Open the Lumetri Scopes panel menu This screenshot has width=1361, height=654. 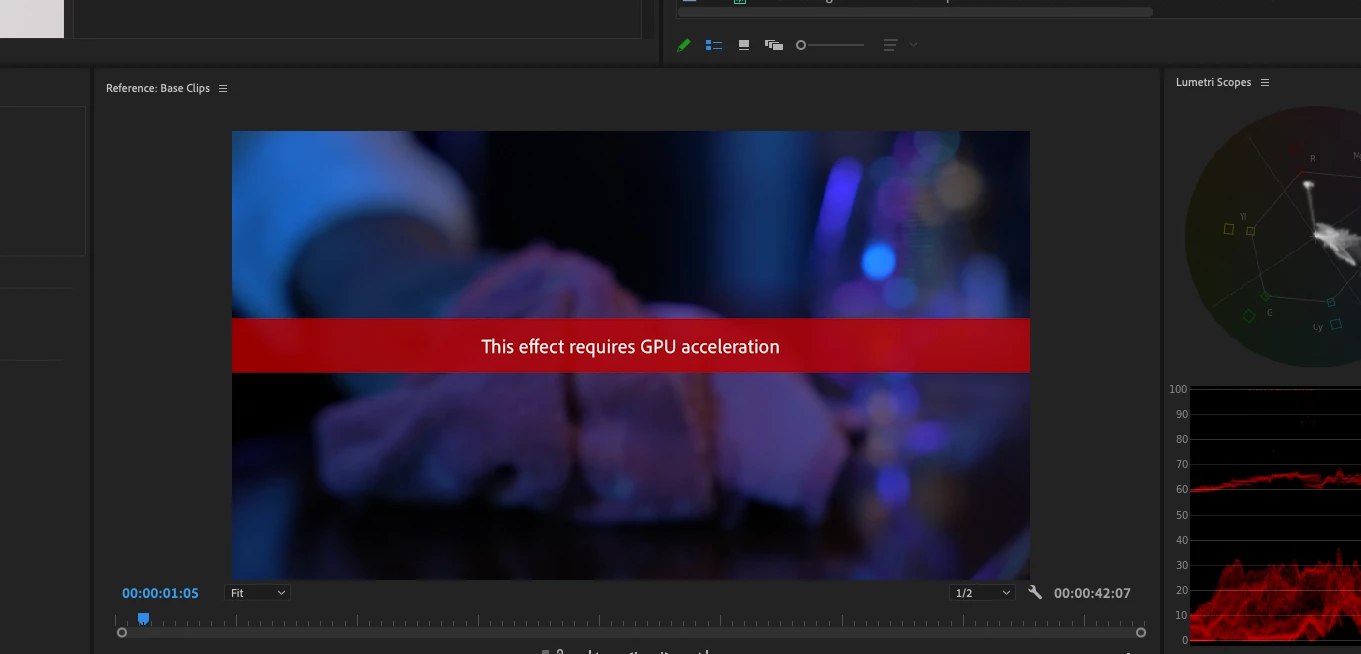(x=1265, y=82)
